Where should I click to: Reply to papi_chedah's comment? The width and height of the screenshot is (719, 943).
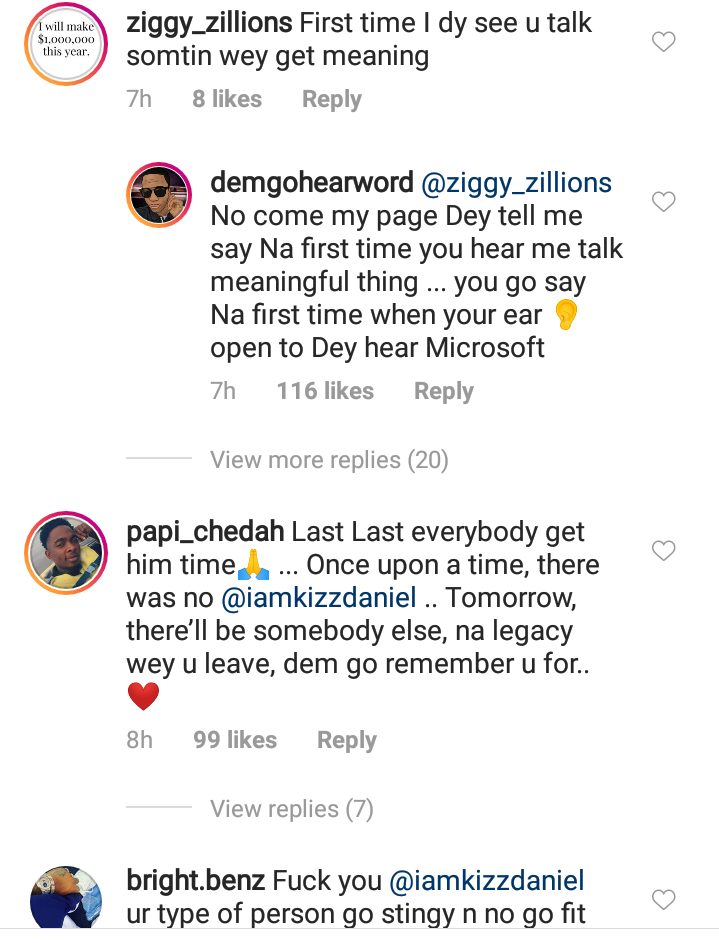pyautogui.click(x=347, y=740)
